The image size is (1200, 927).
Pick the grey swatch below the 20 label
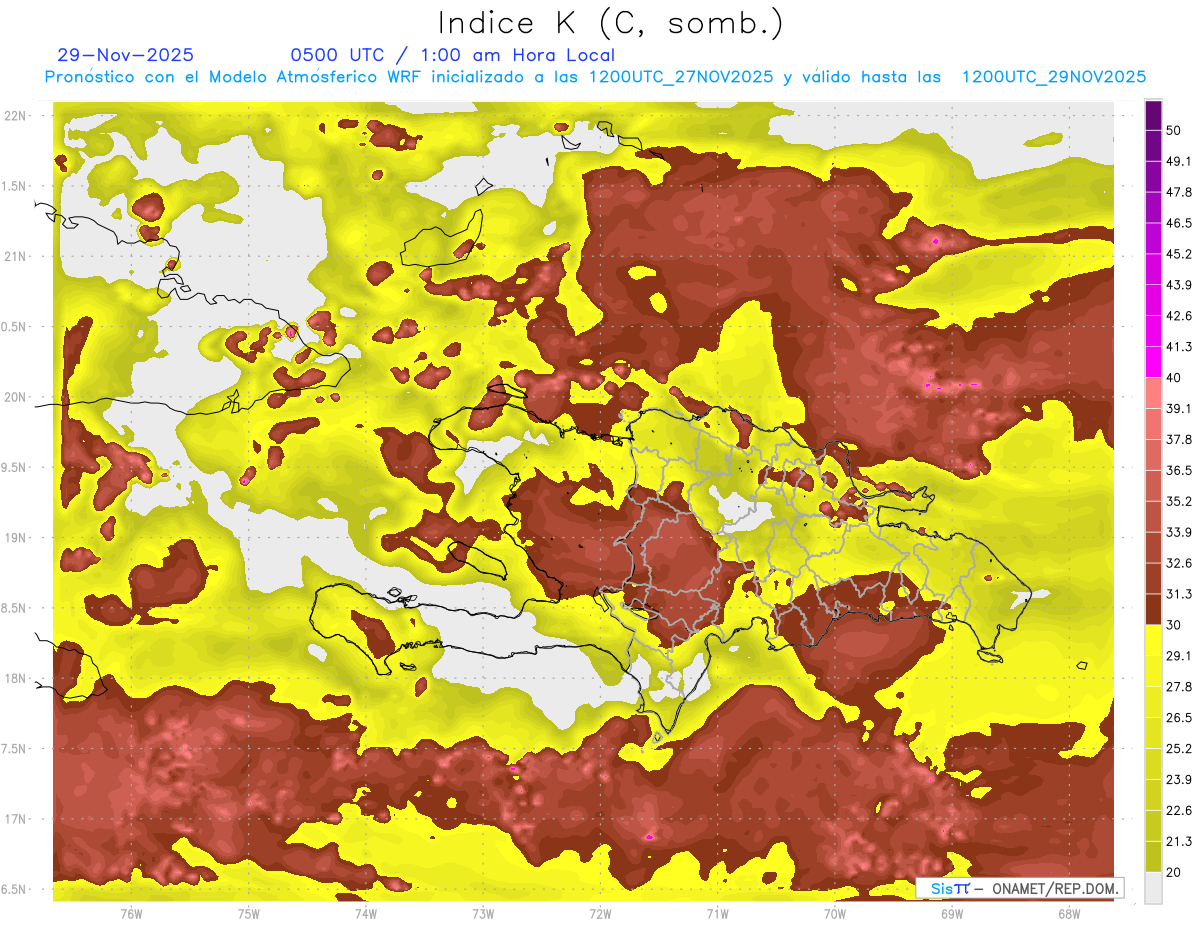tap(1153, 888)
